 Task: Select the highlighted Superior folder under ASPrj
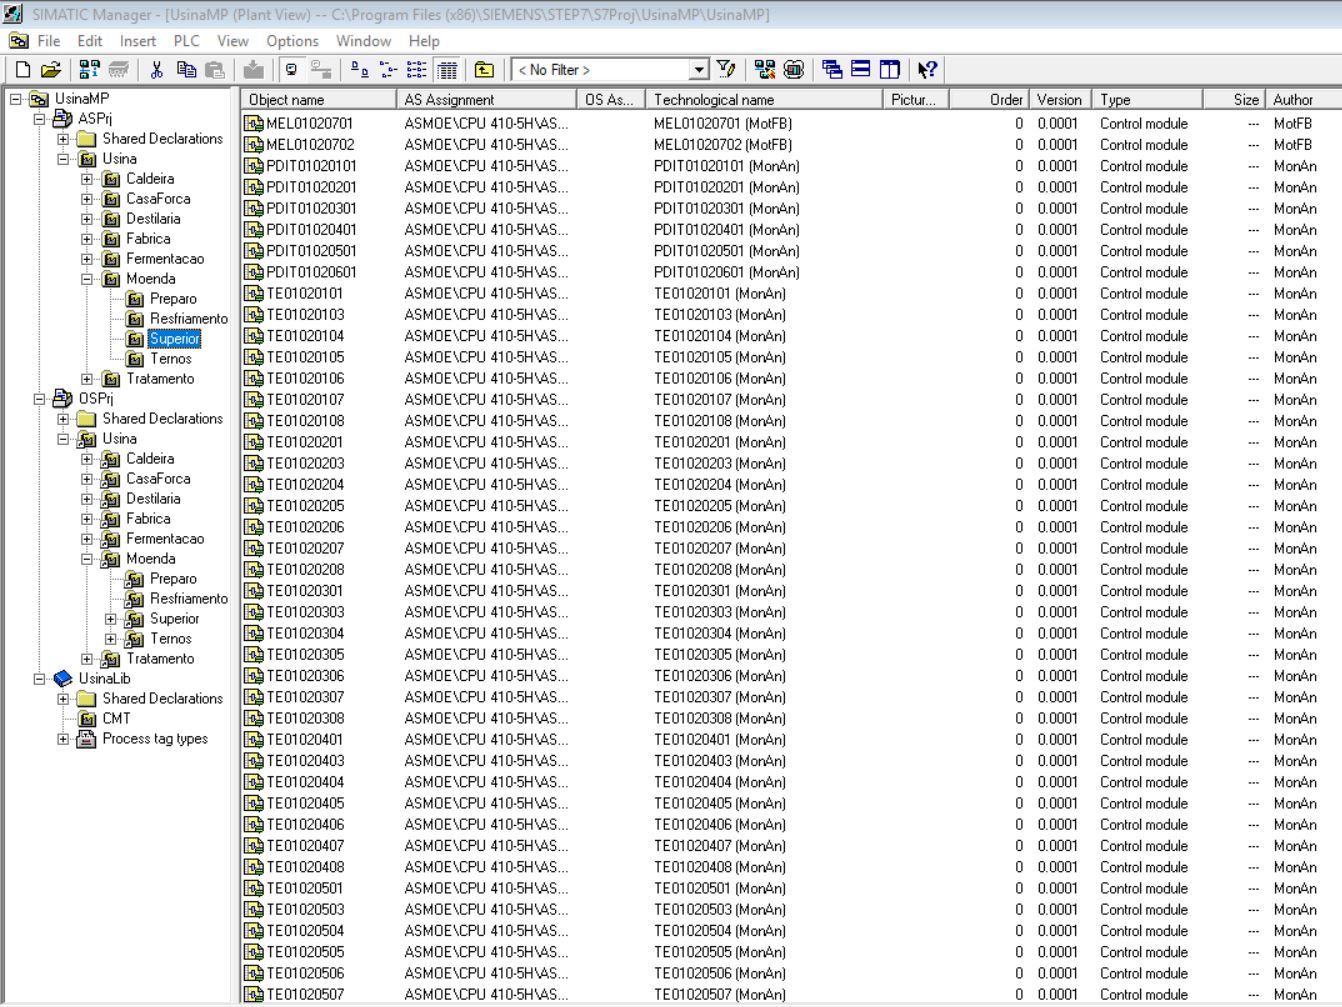pyautogui.click(x=175, y=339)
